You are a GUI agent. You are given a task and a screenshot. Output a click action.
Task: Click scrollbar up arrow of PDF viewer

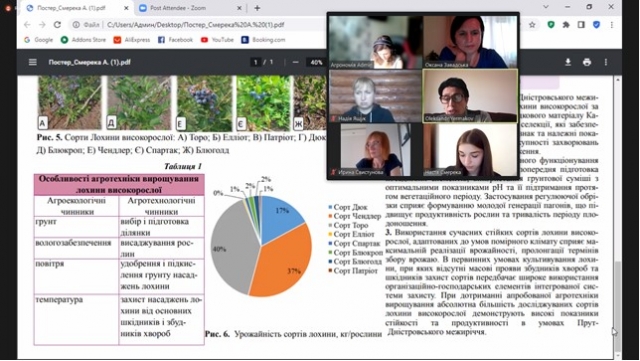(618, 79)
